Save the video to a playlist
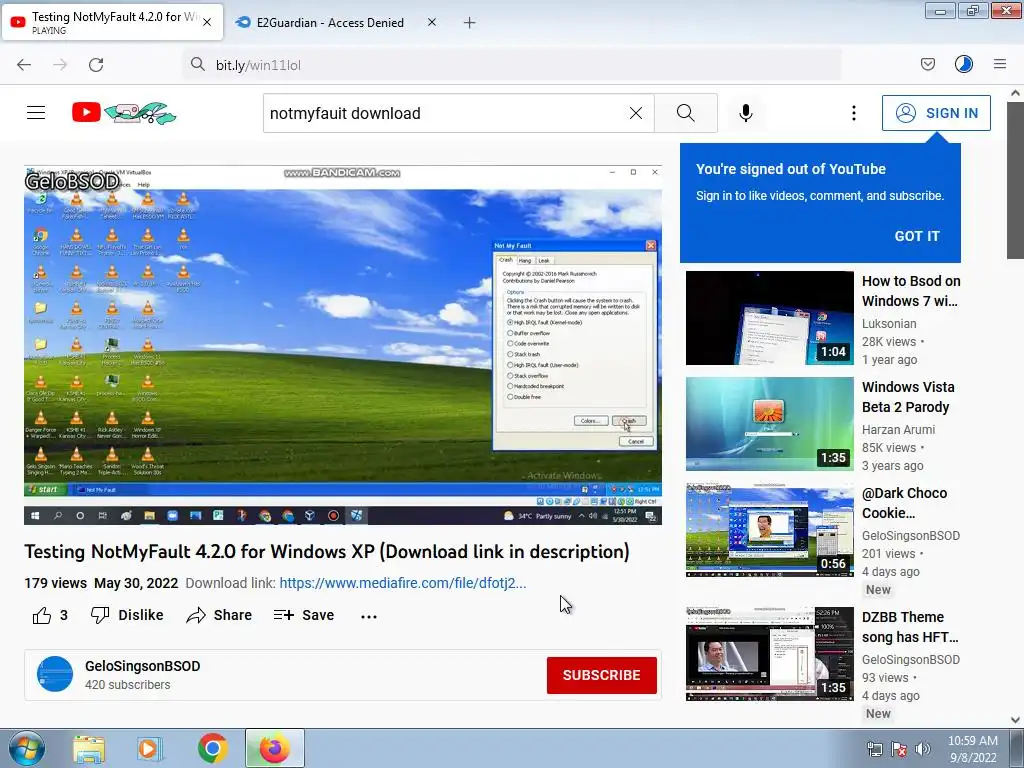 [x=304, y=615]
